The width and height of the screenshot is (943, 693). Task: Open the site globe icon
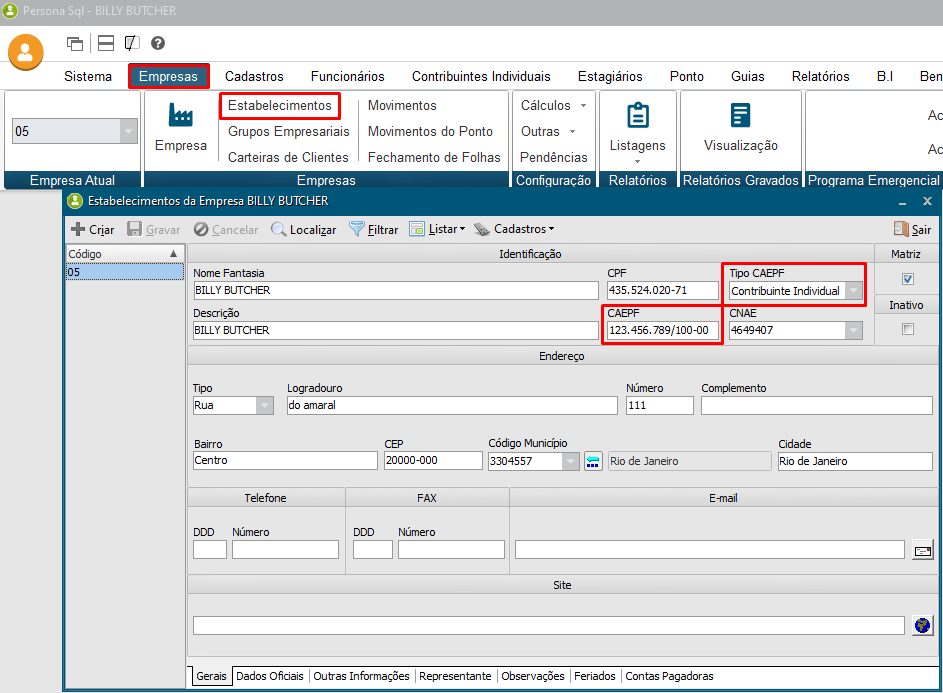point(923,625)
